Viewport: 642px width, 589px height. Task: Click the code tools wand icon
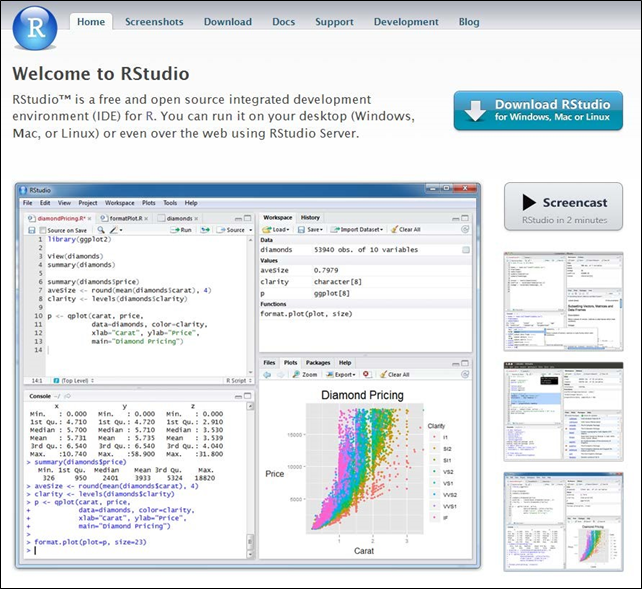pos(115,230)
